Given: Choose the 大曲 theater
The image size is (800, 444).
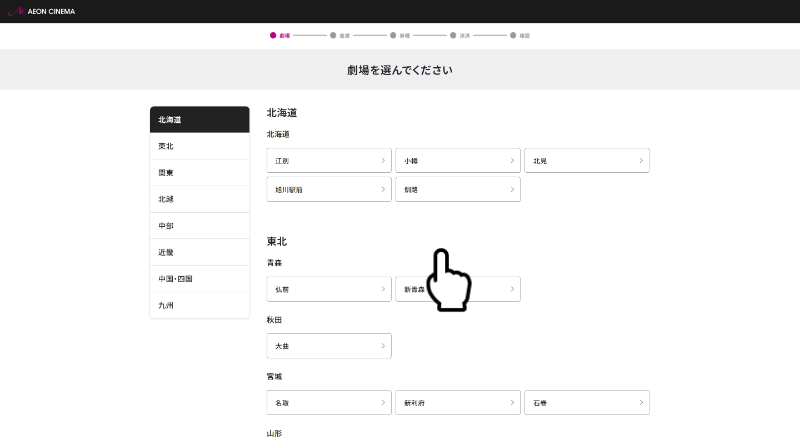Looking at the screenshot, I should 329,346.
